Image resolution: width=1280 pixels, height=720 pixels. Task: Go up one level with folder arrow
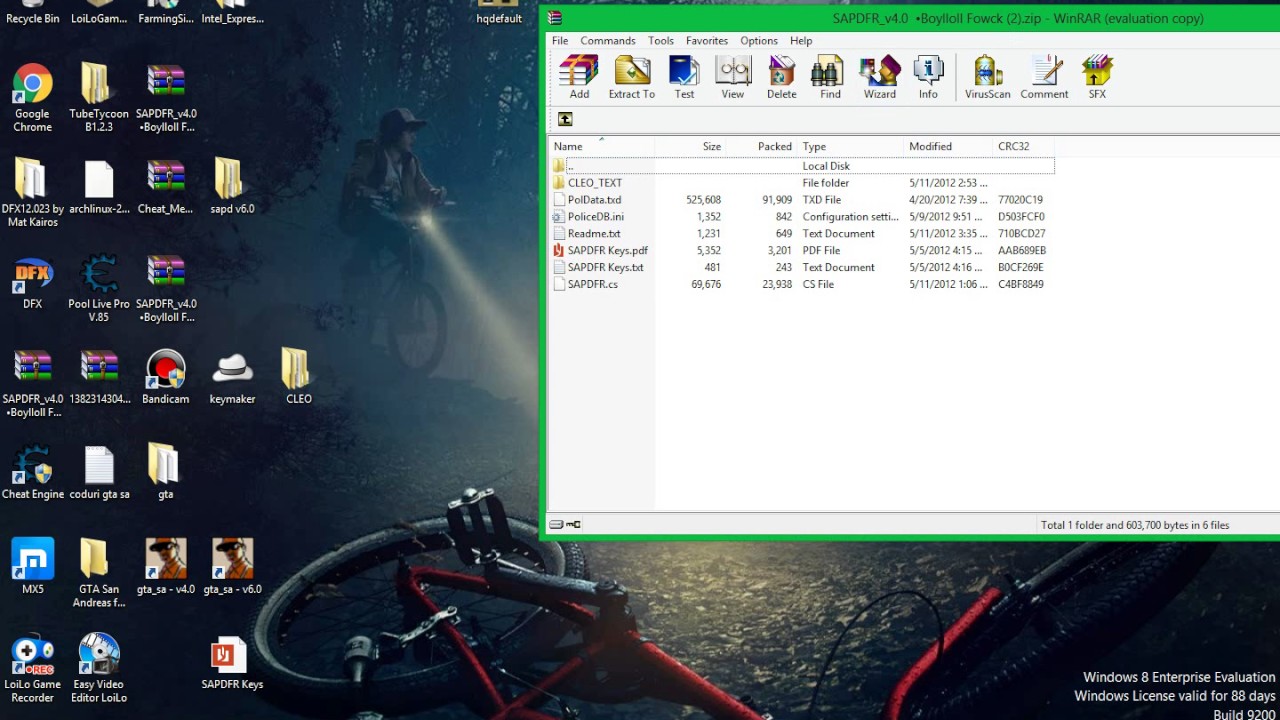[x=565, y=119]
